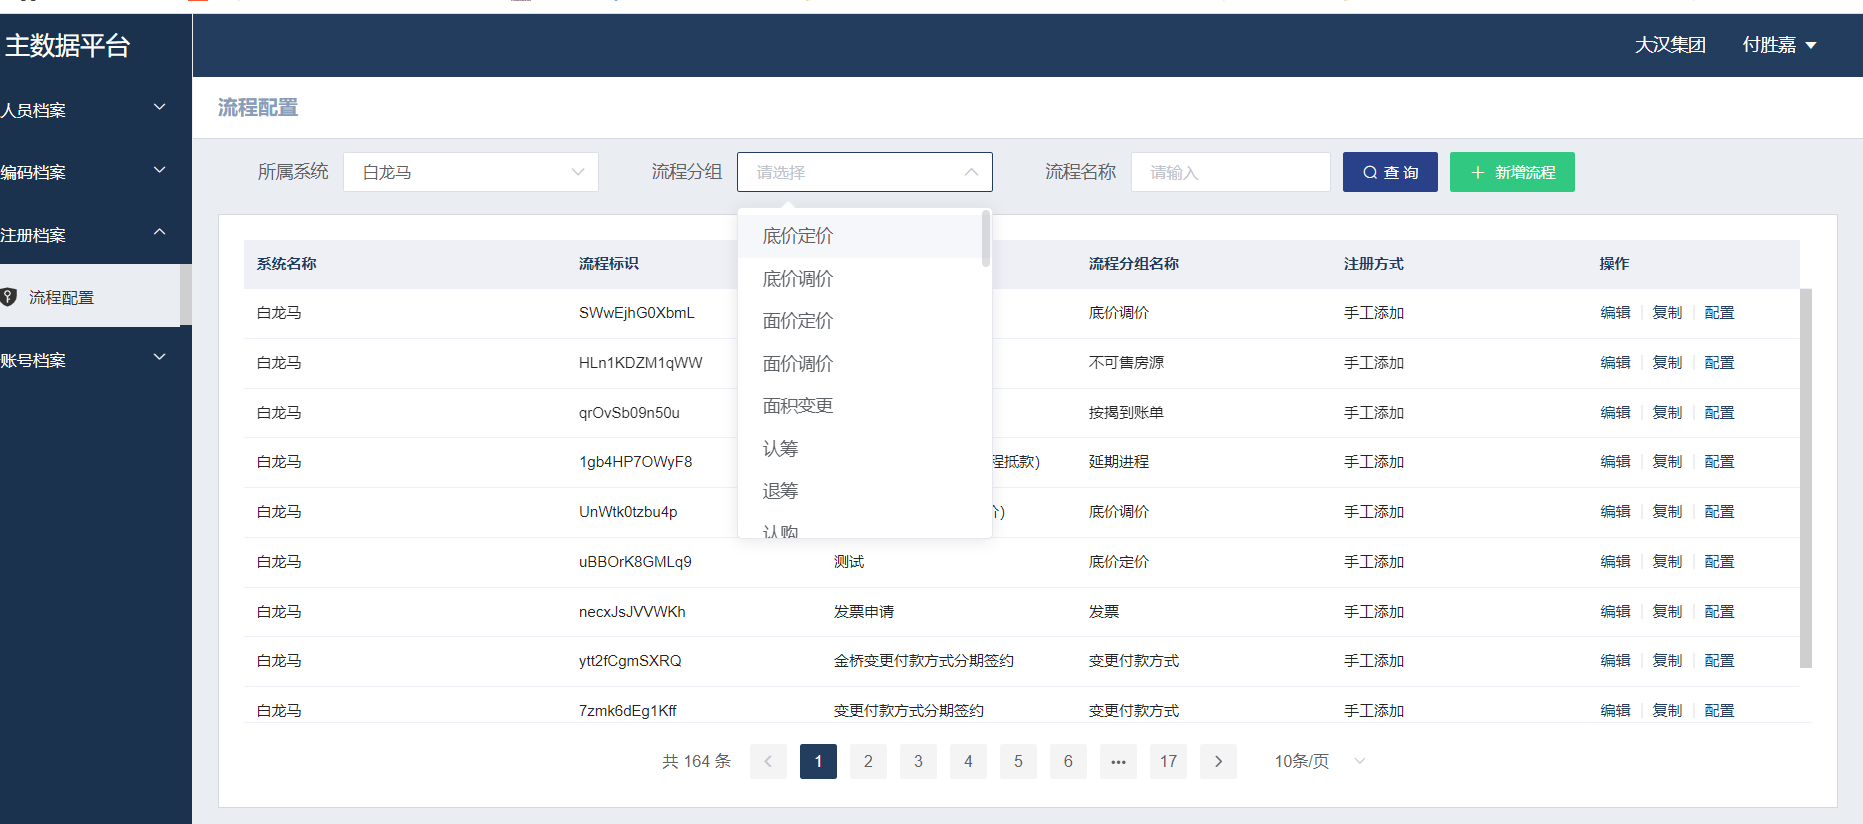Viewport: 1863px width, 824px height.
Task: Open the 10条/页 page size dropdown
Action: click(x=1320, y=761)
